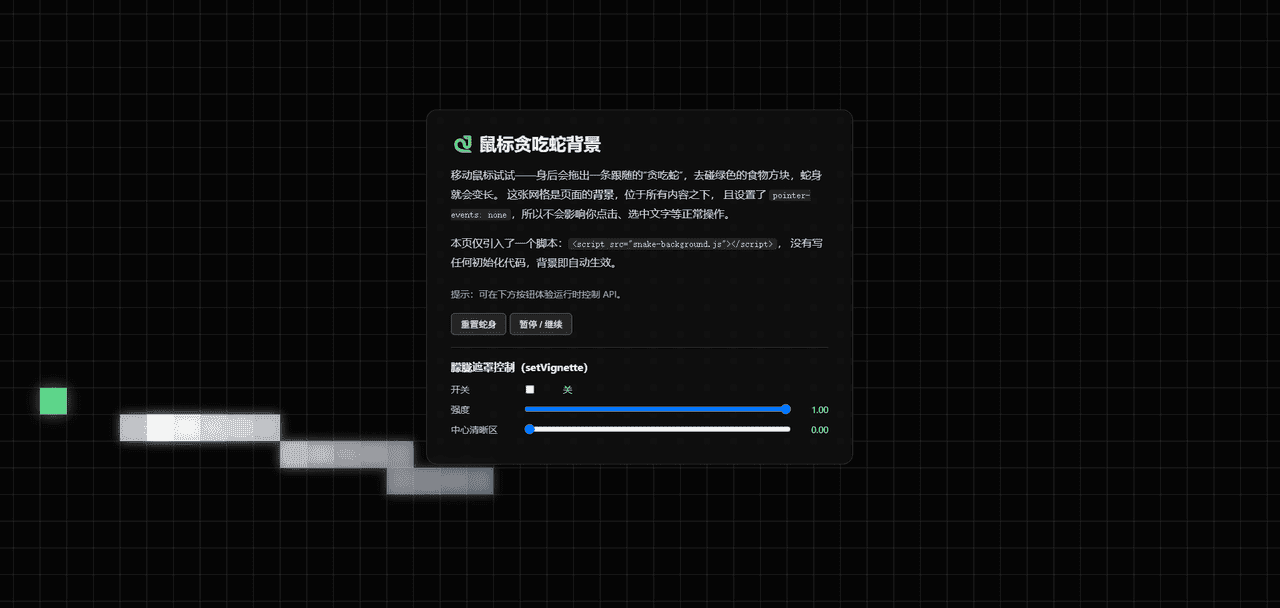Image resolution: width=1280 pixels, height=608 pixels.
Task: Click the script src code snippet
Action: (x=672, y=243)
